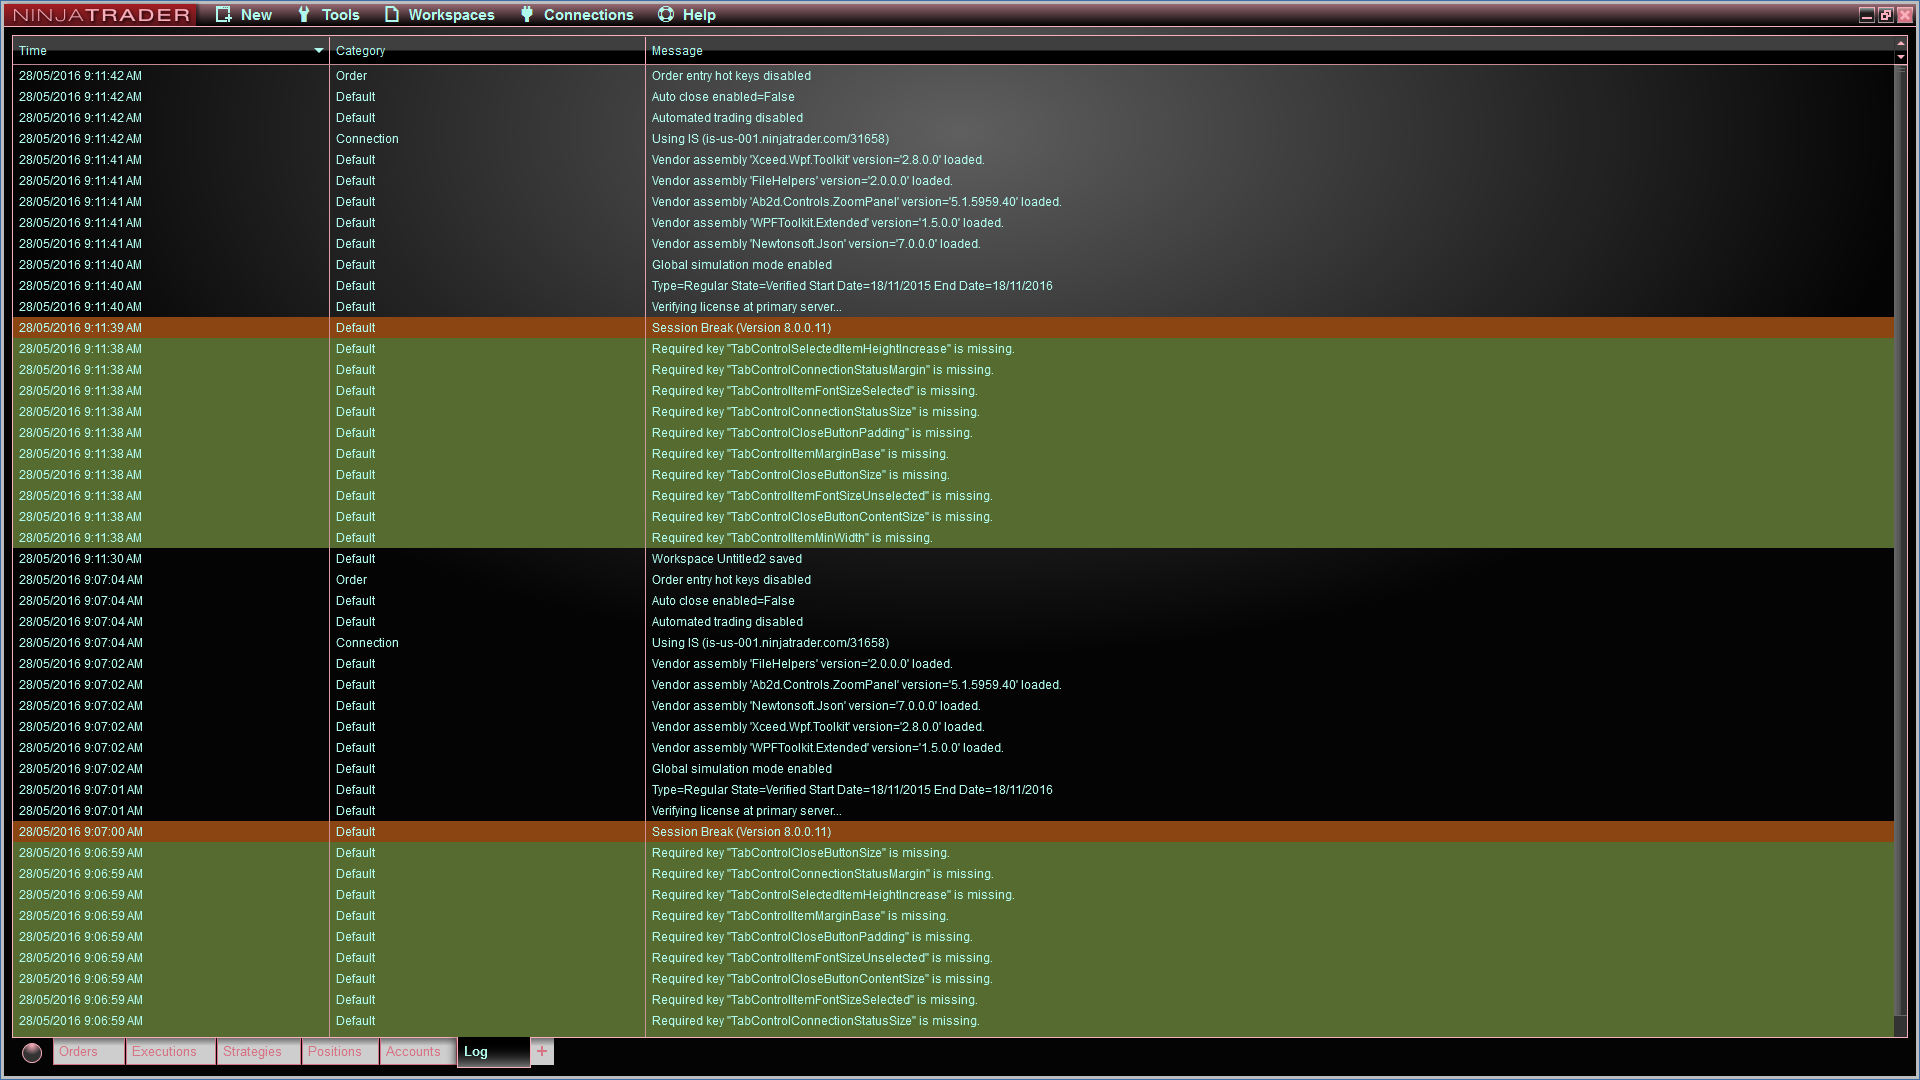Select the Accounts tab
This screenshot has height=1080, width=1920.
coord(413,1052)
